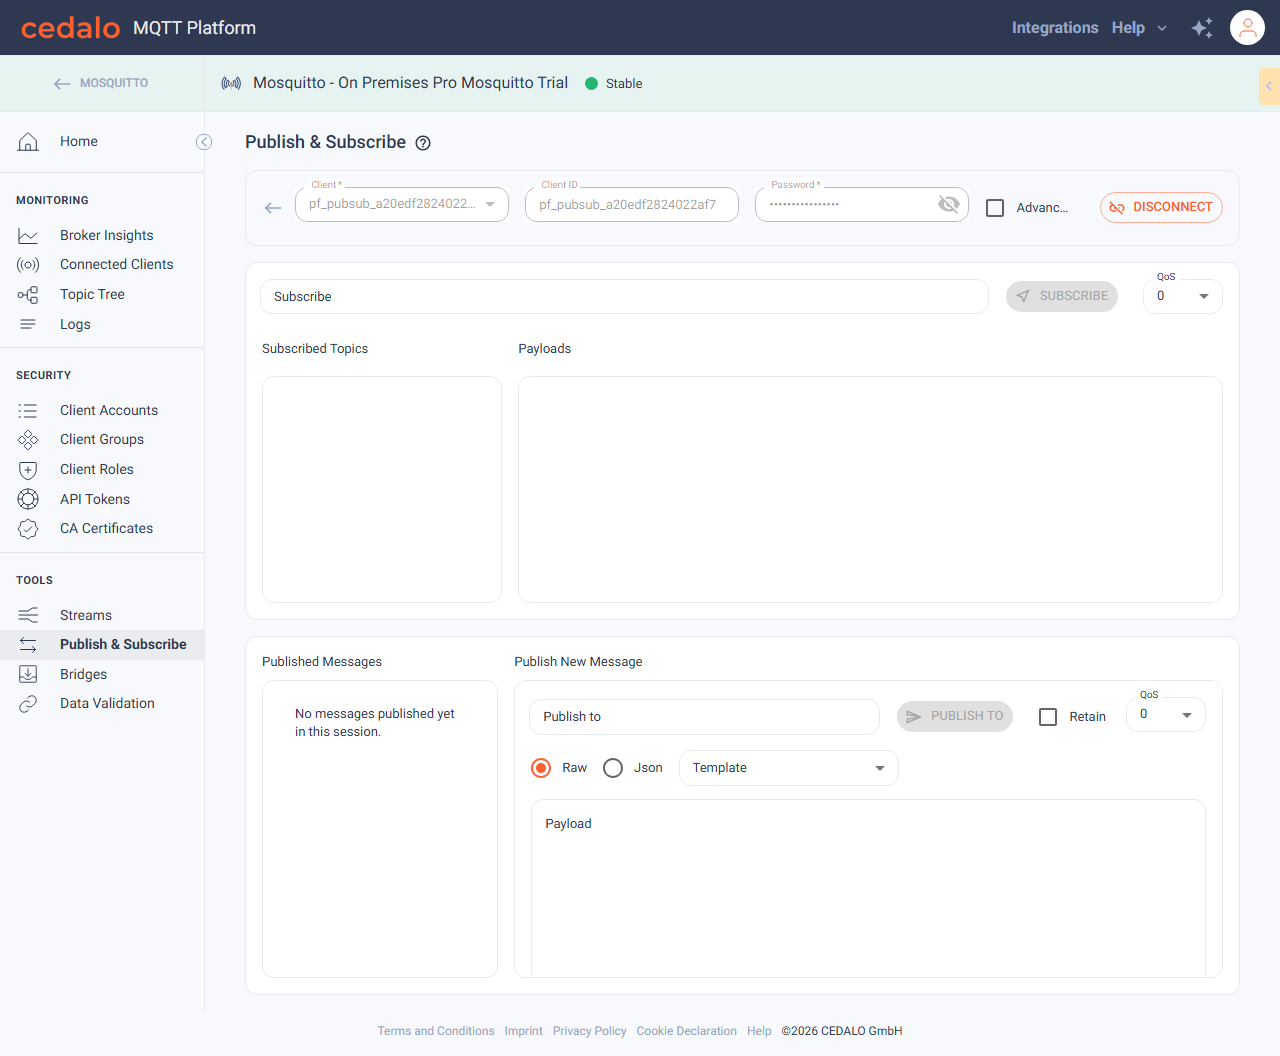Enable the Advanced checkbox
Screen dimensions: 1280x1056
[x=995, y=208]
